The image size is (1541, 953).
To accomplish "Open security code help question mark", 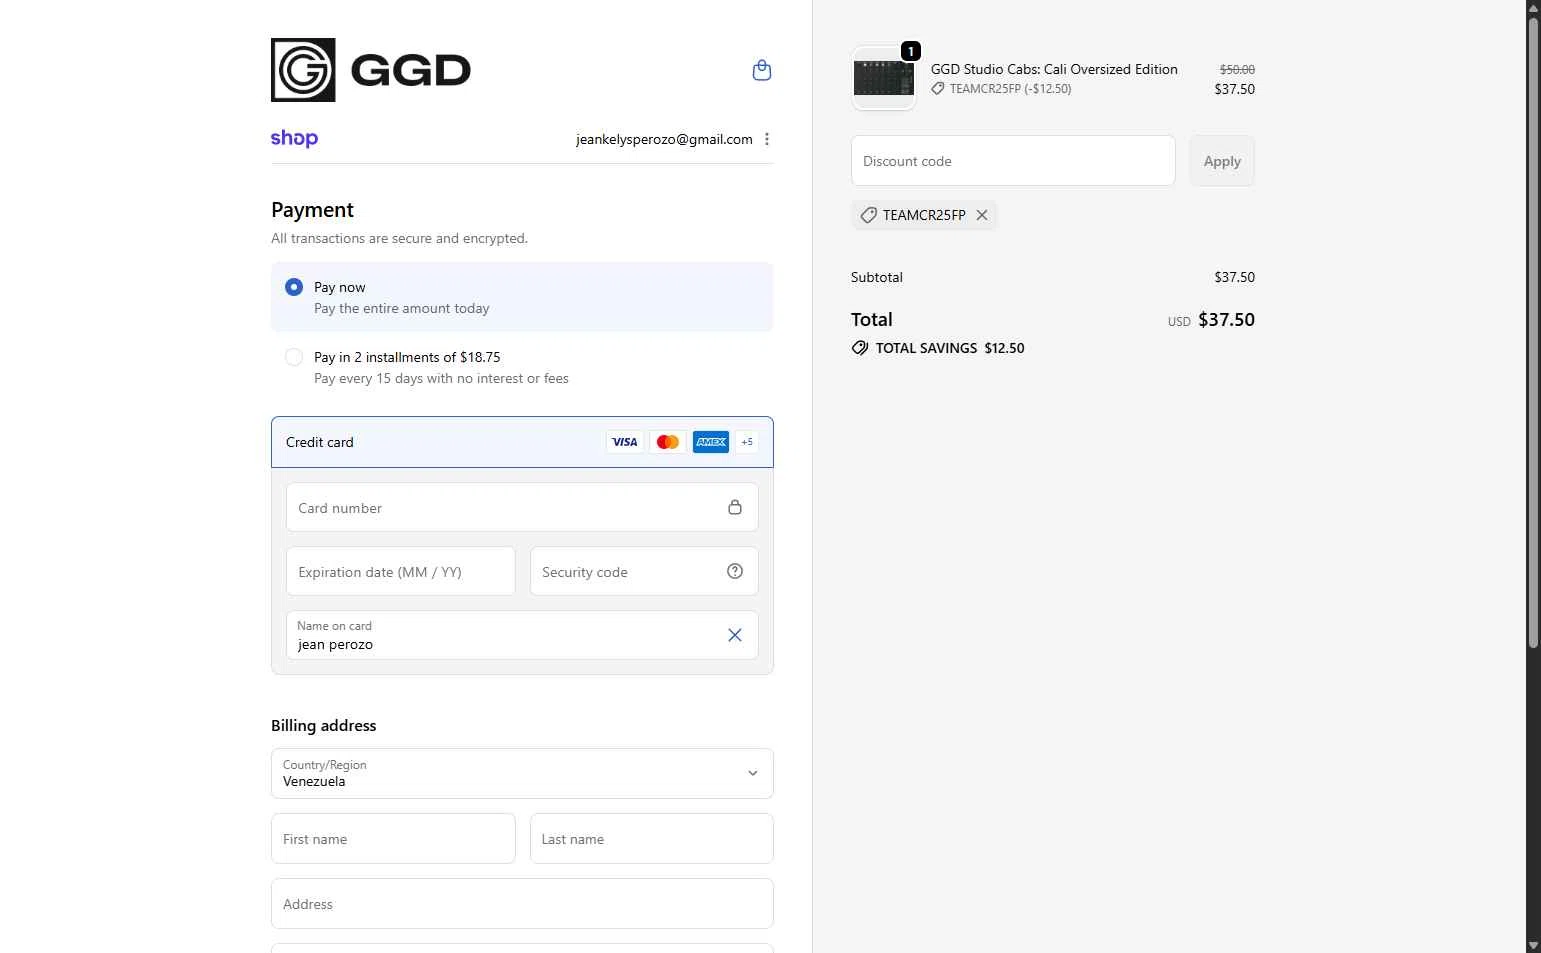I will point(735,571).
